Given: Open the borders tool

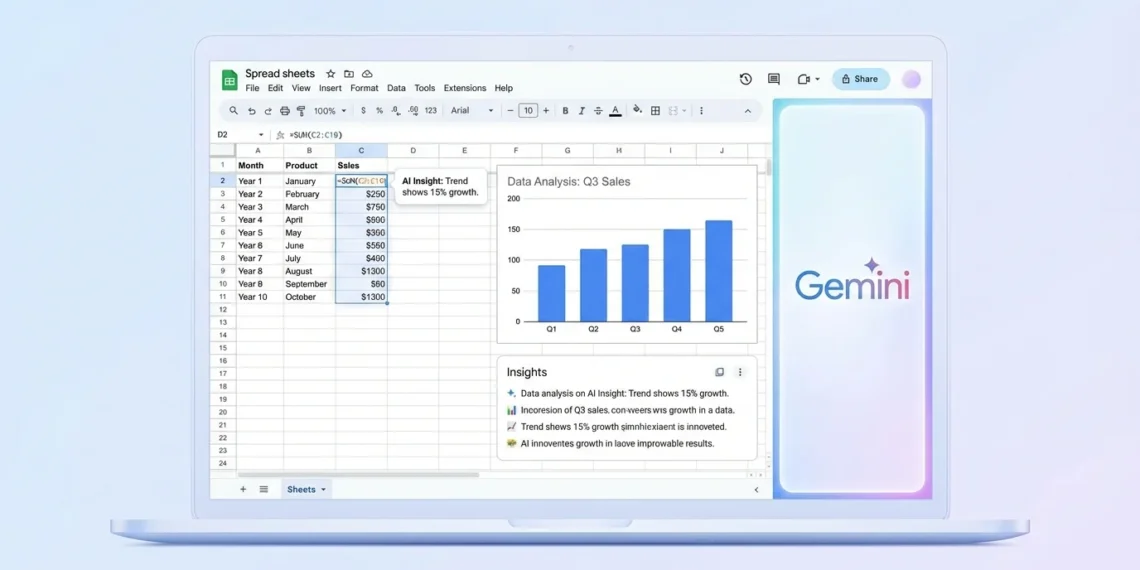Looking at the screenshot, I should [655, 111].
